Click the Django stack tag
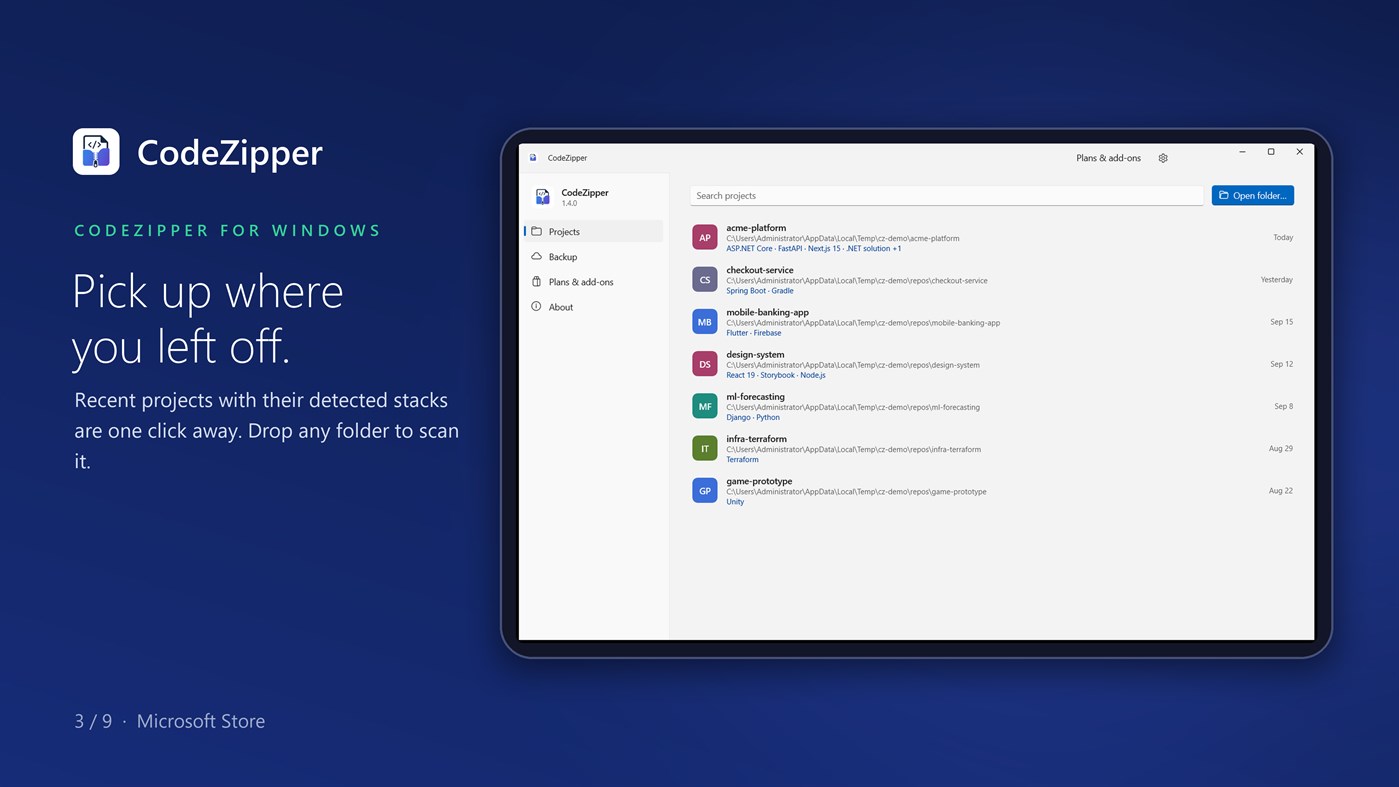Viewport: 1399px width, 787px height. (x=738, y=417)
